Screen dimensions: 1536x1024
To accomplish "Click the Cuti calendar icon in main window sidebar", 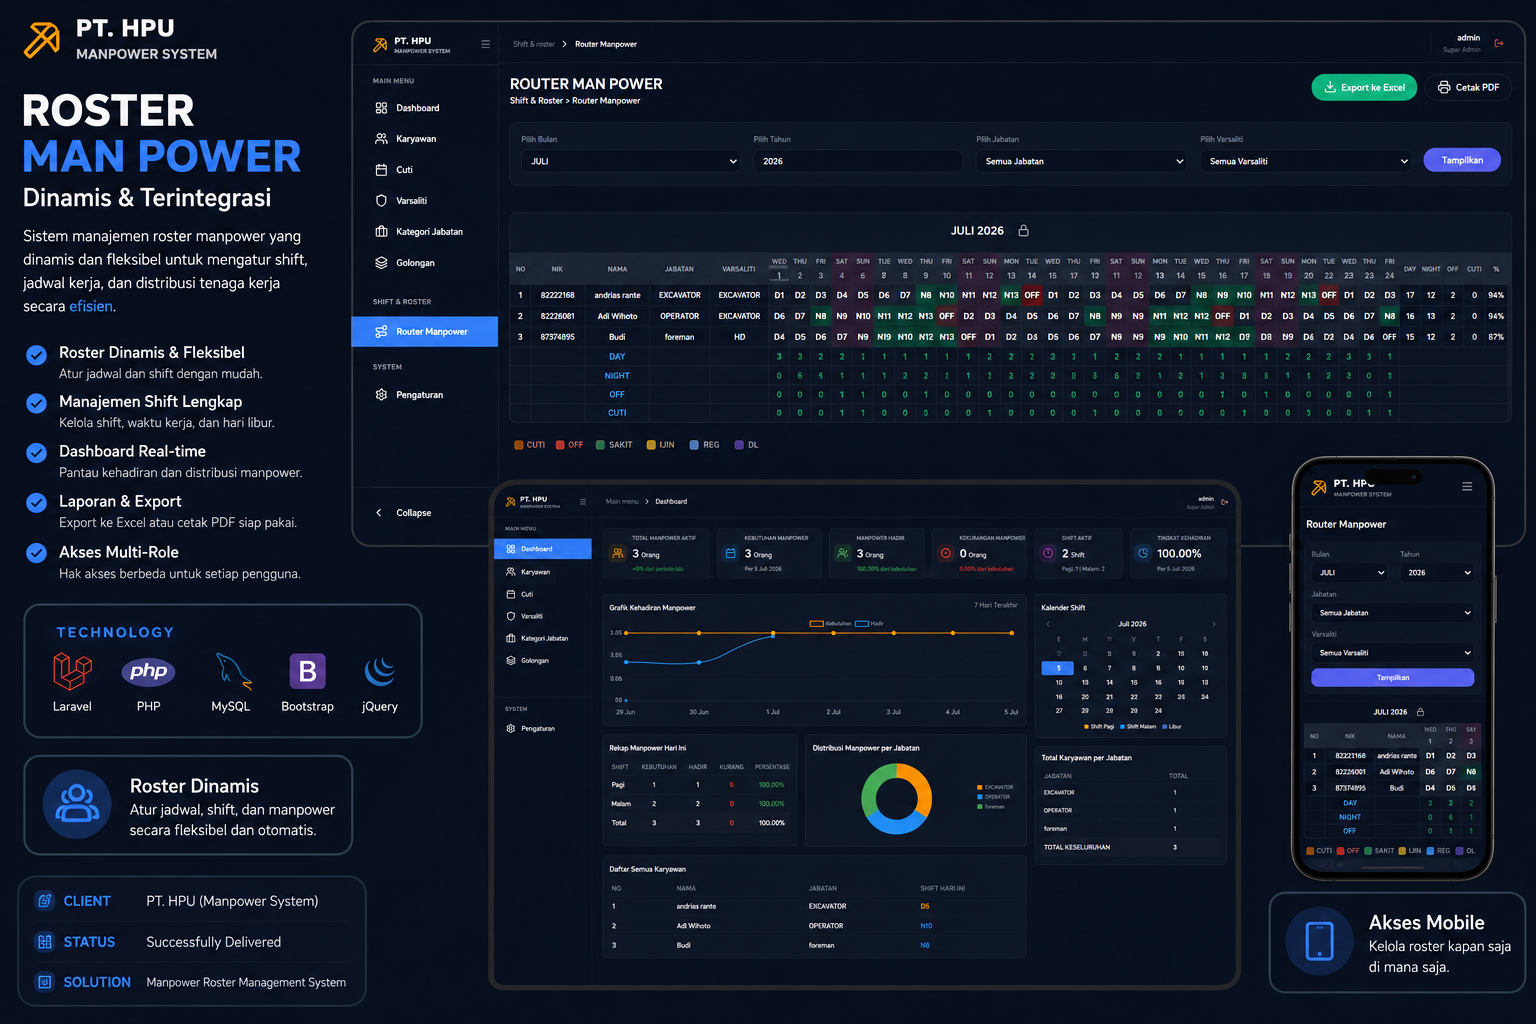I will click(x=381, y=170).
